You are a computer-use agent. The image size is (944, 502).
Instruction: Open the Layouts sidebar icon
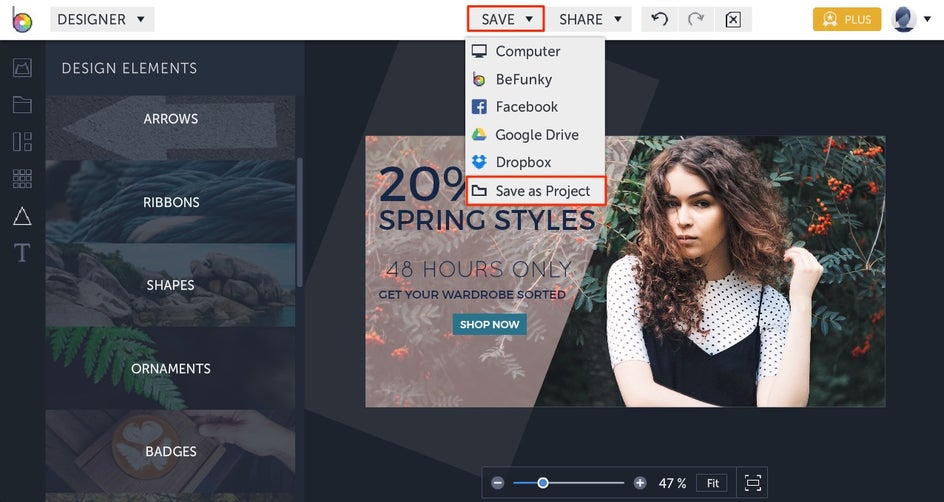coord(22,141)
